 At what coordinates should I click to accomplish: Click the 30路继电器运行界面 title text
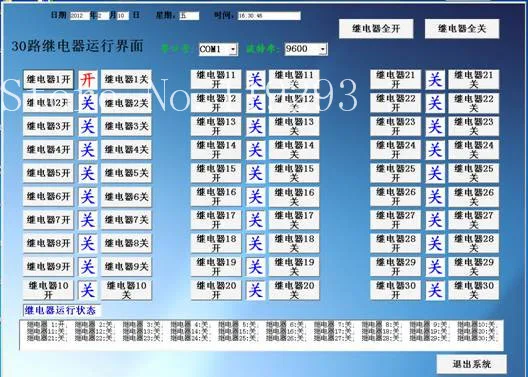pos(77,46)
